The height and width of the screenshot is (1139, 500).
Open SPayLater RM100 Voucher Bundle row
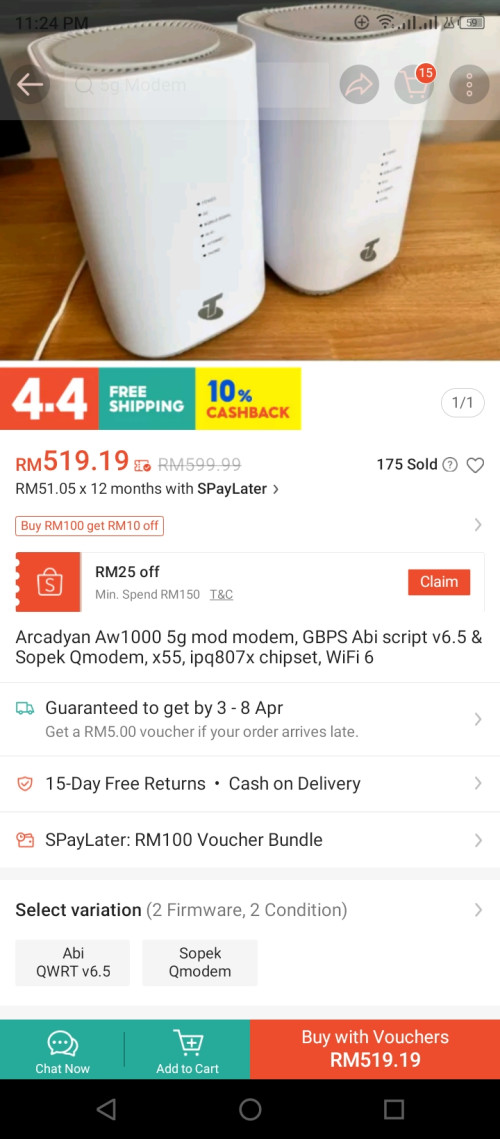point(250,840)
